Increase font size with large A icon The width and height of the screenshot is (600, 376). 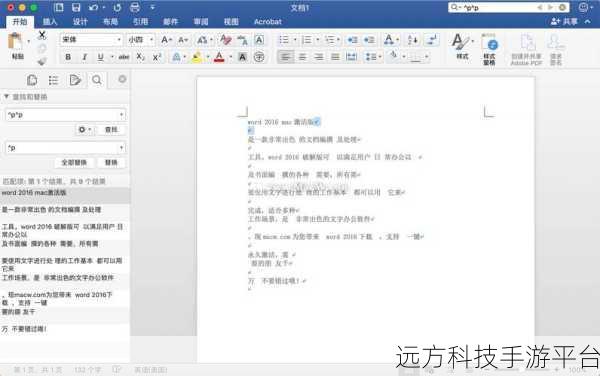coord(166,39)
